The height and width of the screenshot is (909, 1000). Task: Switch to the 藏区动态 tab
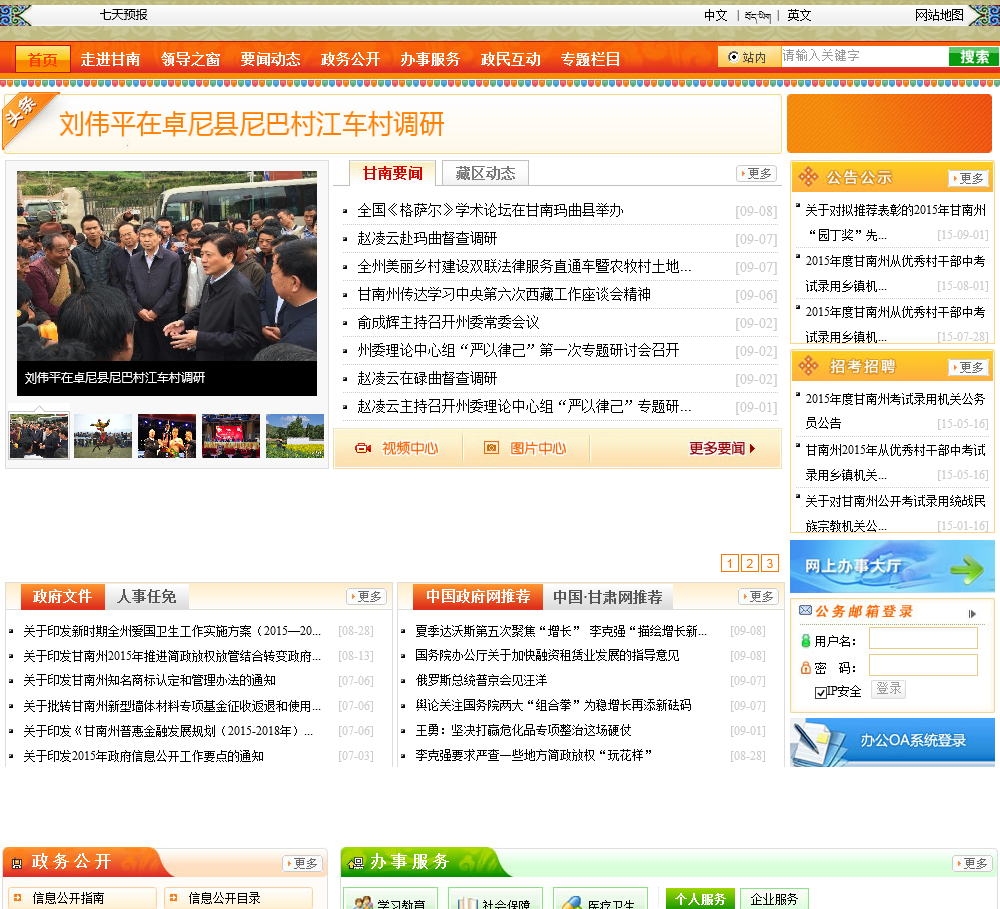pyautogui.click(x=485, y=173)
